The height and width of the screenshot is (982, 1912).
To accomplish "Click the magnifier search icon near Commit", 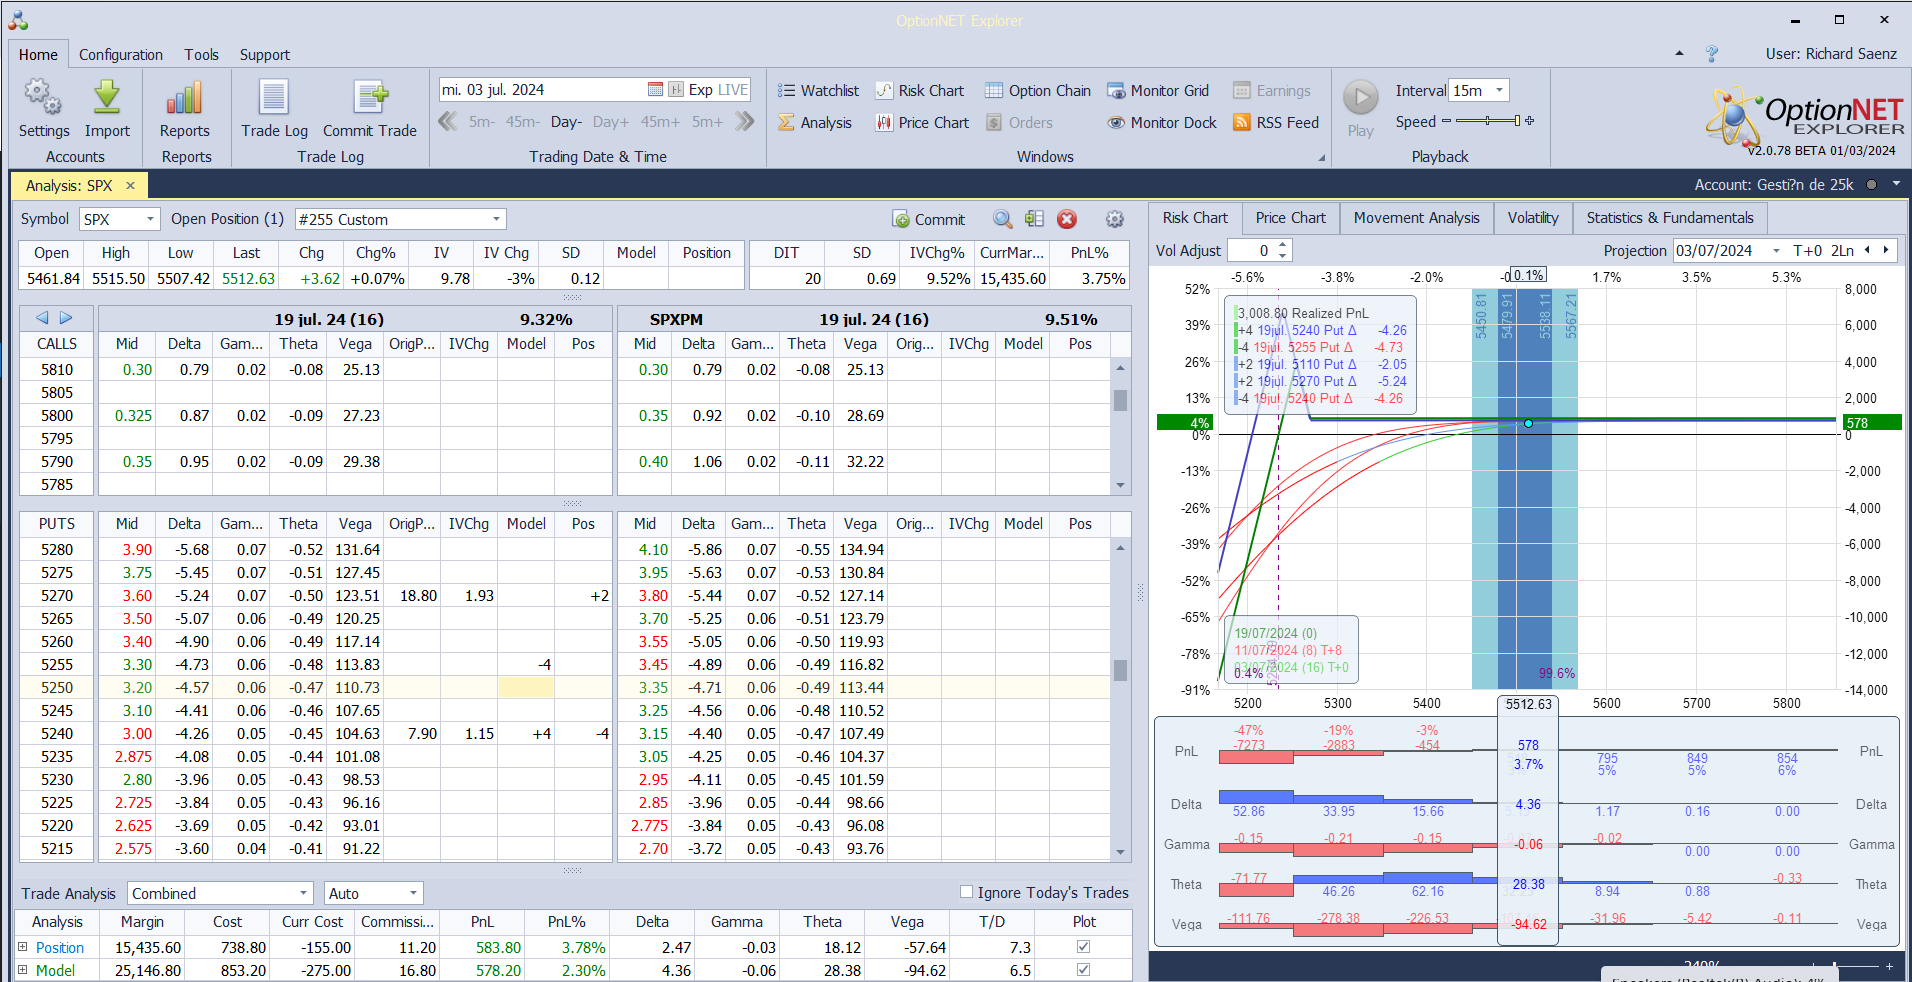I will coord(1002,219).
